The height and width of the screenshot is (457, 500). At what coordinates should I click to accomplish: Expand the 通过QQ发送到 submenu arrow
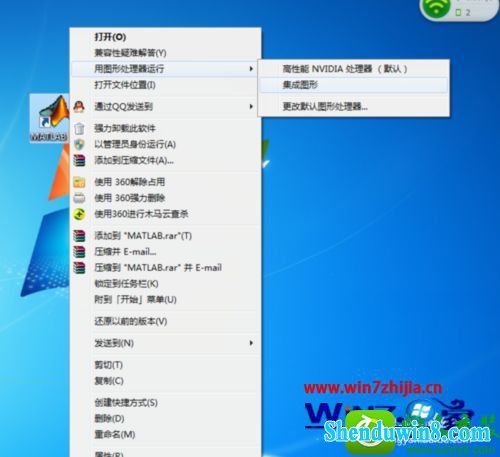(x=251, y=107)
